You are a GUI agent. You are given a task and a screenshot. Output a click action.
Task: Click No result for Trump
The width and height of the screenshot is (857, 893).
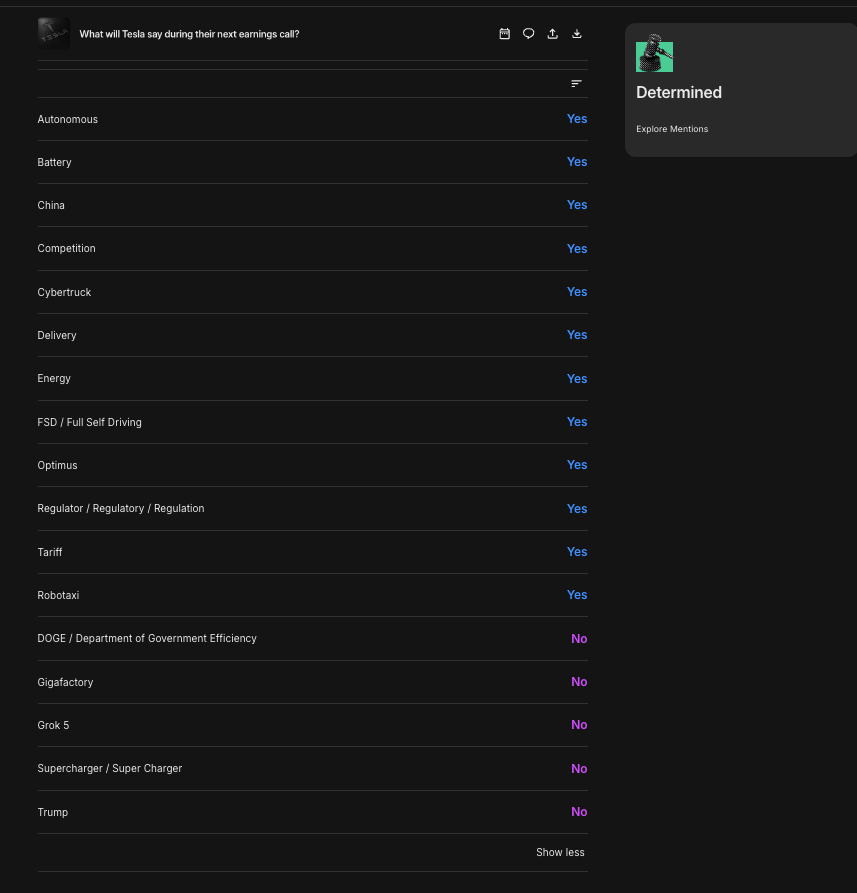(579, 812)
